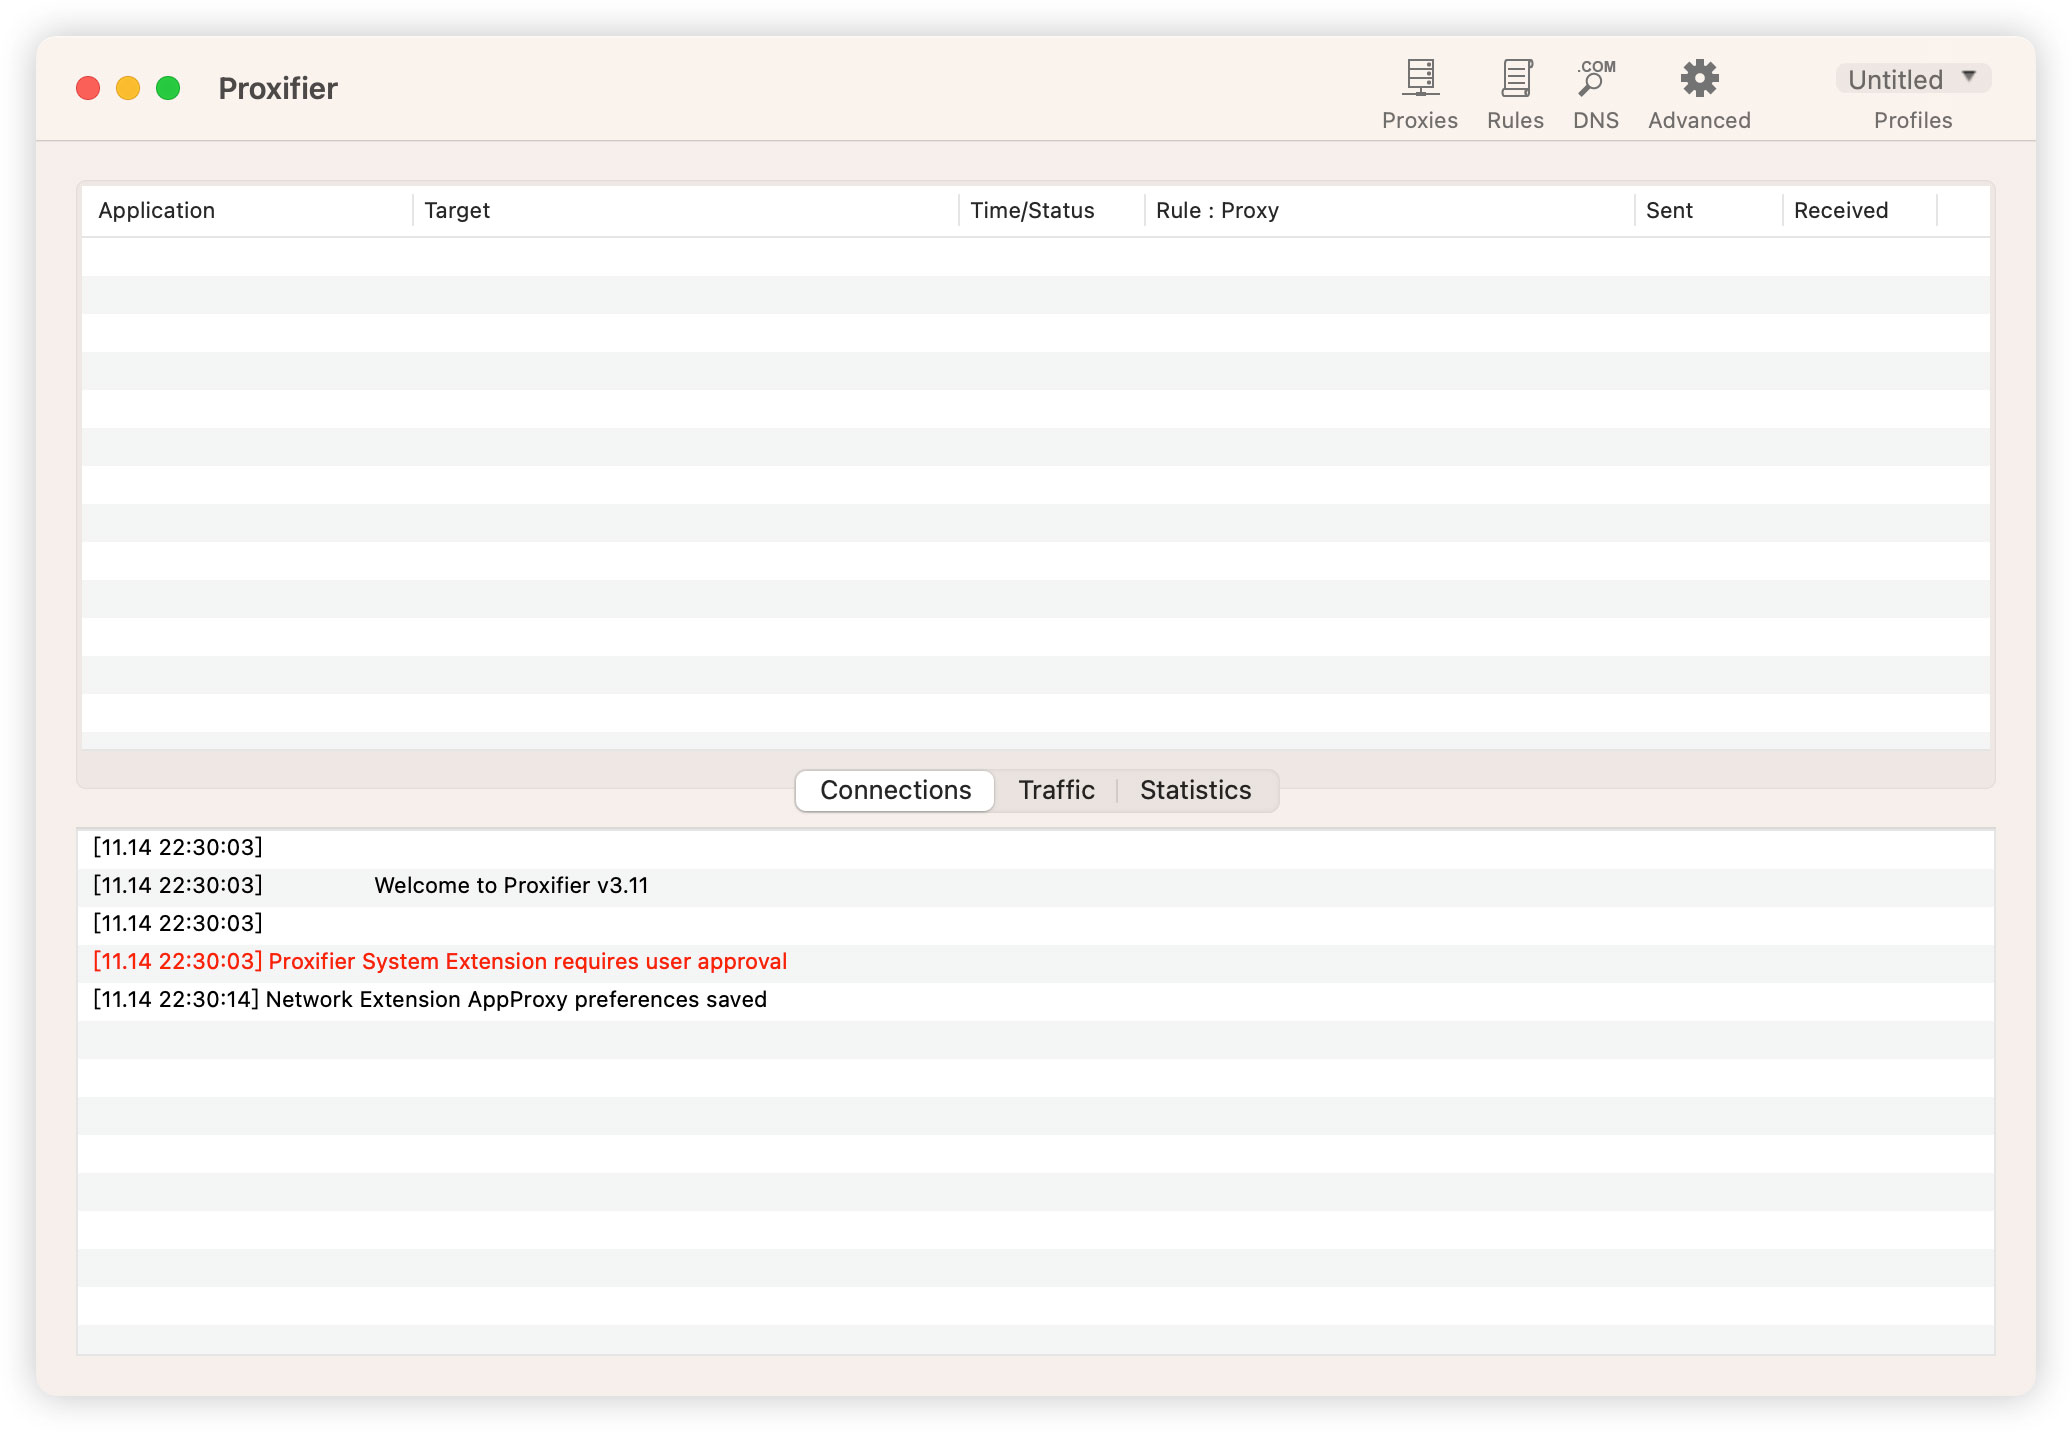
Task: Maximize Proxifier with the green button
Action: 168,88
